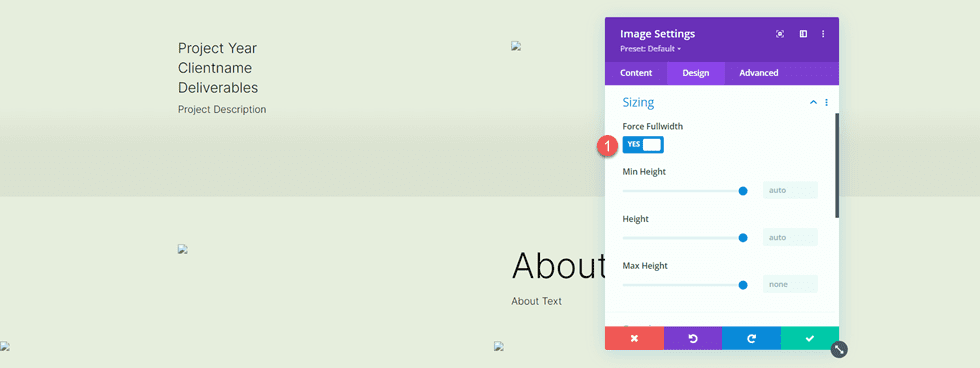Click the Clientname text
Image resolution: width=980 pixels, height=368 pixels.
(x=215, y=67)
